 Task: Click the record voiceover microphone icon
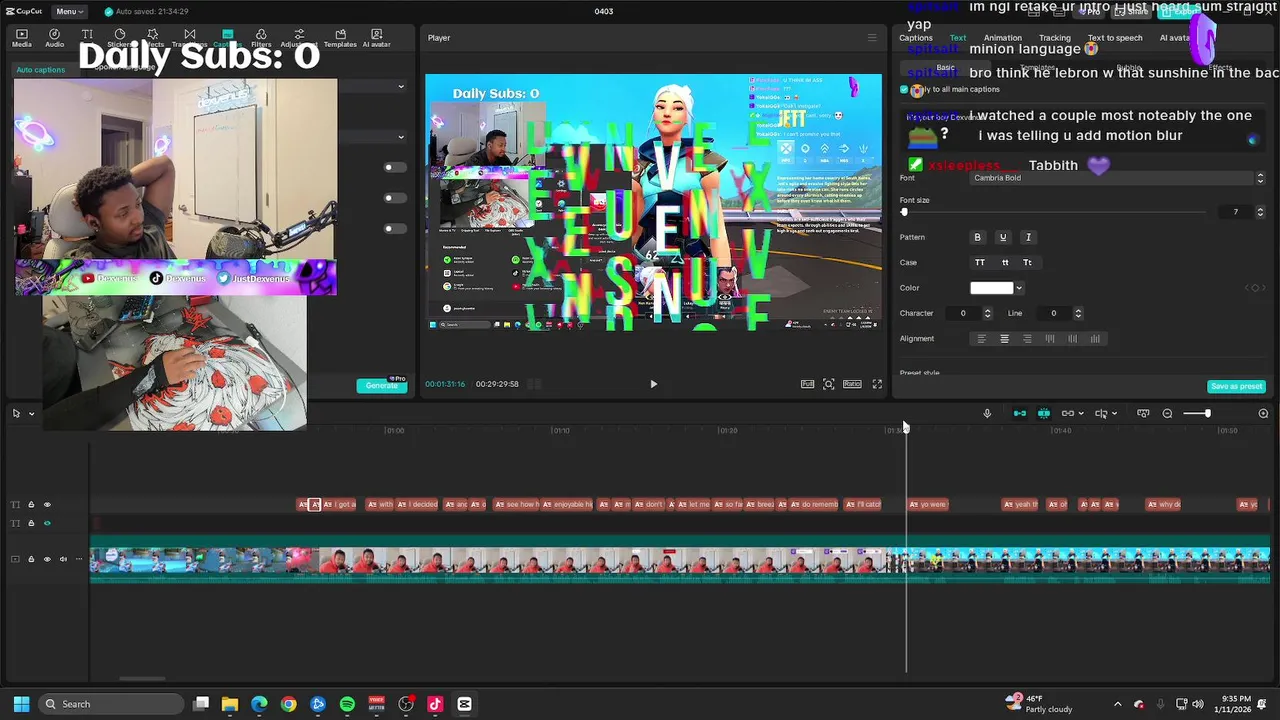pos(987,413)
